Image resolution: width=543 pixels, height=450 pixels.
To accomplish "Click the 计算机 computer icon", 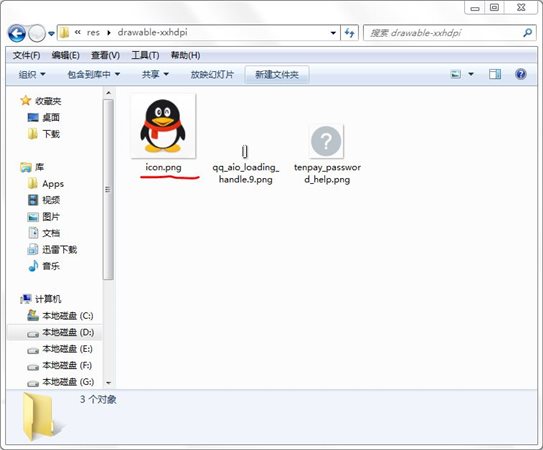I will pos(26,299).
